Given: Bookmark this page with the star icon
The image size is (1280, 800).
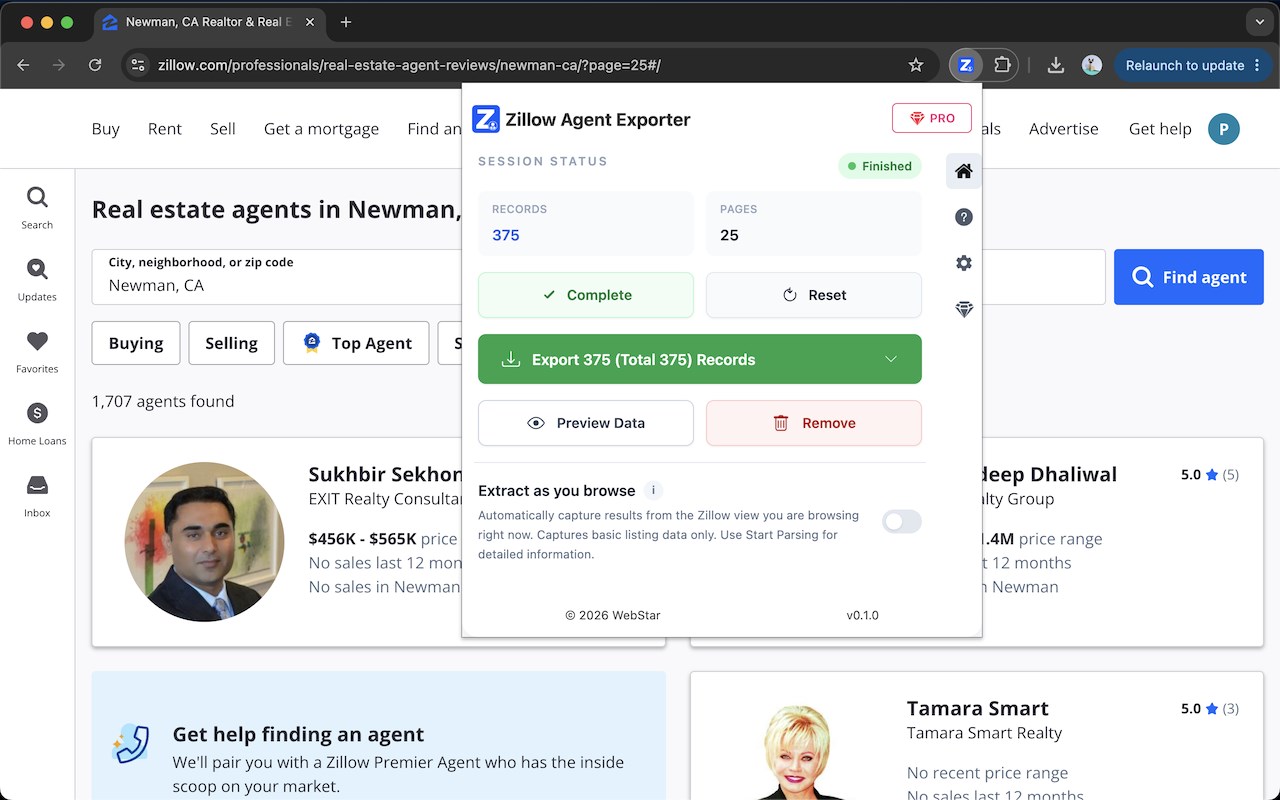Looking at the screenshot, I should (x=916, y=65).
